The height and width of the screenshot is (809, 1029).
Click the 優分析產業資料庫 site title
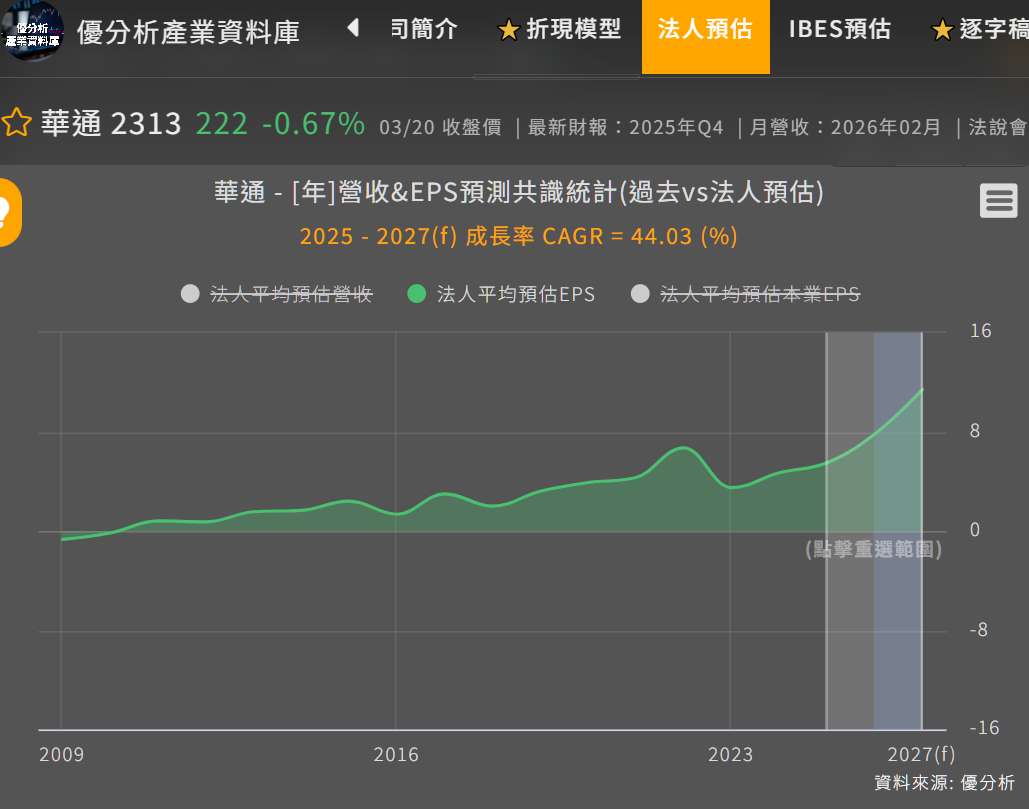point(188,33)
